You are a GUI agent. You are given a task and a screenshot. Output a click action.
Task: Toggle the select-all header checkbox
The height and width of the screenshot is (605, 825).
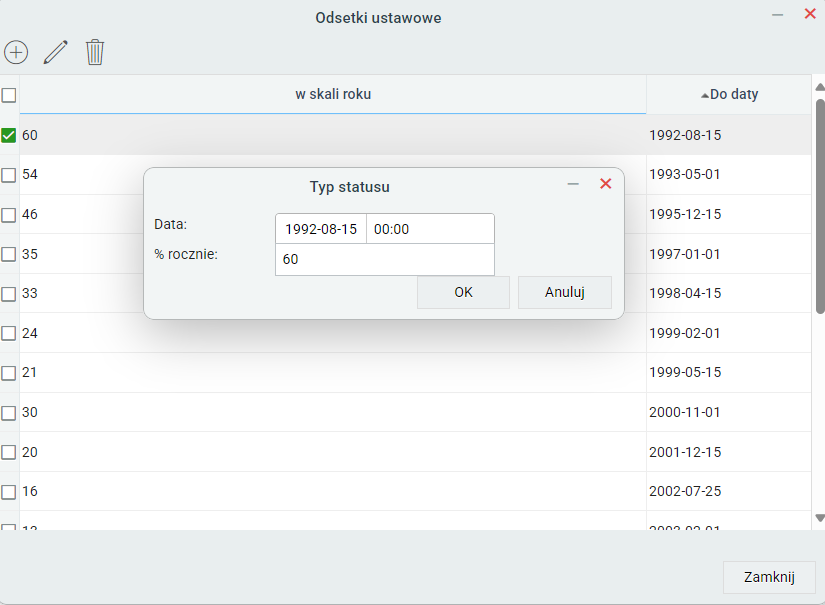coord(9,95)
